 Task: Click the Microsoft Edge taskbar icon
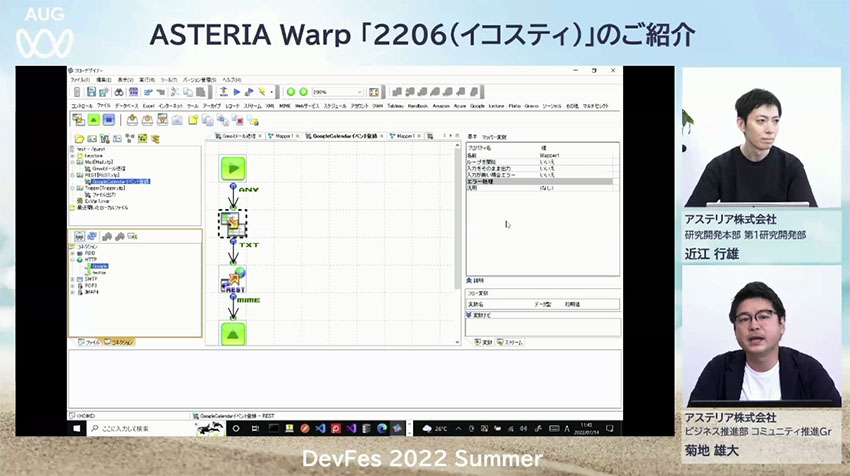click(382, 428)
